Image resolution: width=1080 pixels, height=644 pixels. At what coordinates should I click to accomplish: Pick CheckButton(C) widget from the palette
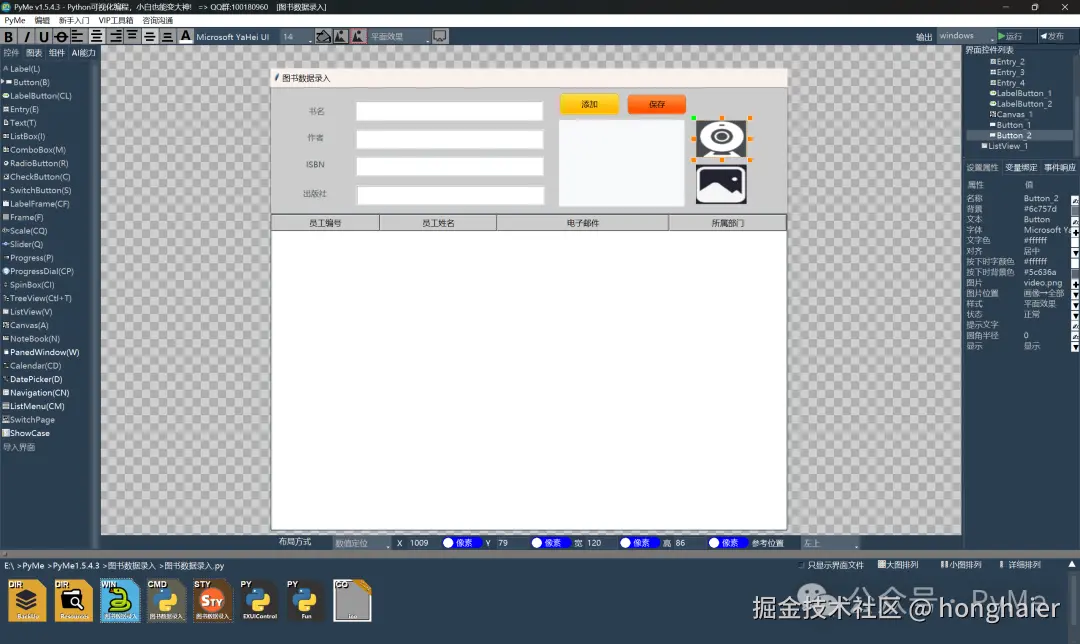click(x=39, y=177)
